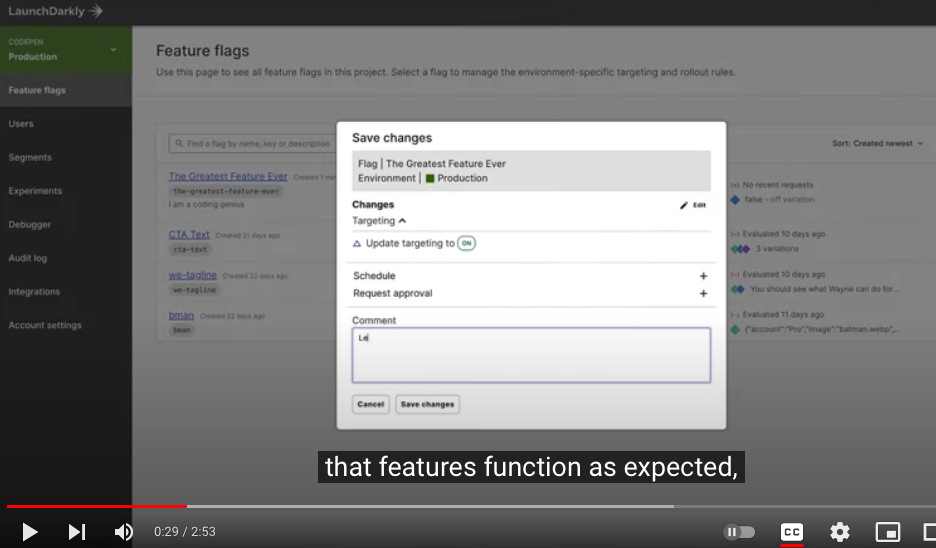Open the Sort: Created newest dropdown

tap(878, 143)
